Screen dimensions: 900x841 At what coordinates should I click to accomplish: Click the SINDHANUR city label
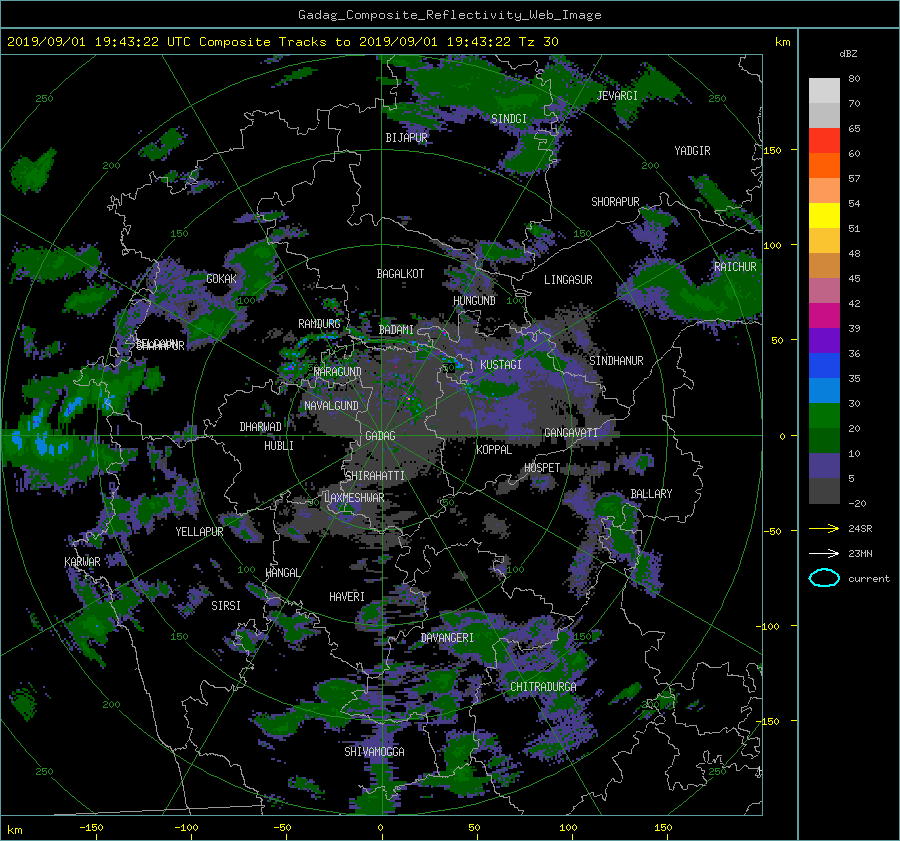[616, 361]
